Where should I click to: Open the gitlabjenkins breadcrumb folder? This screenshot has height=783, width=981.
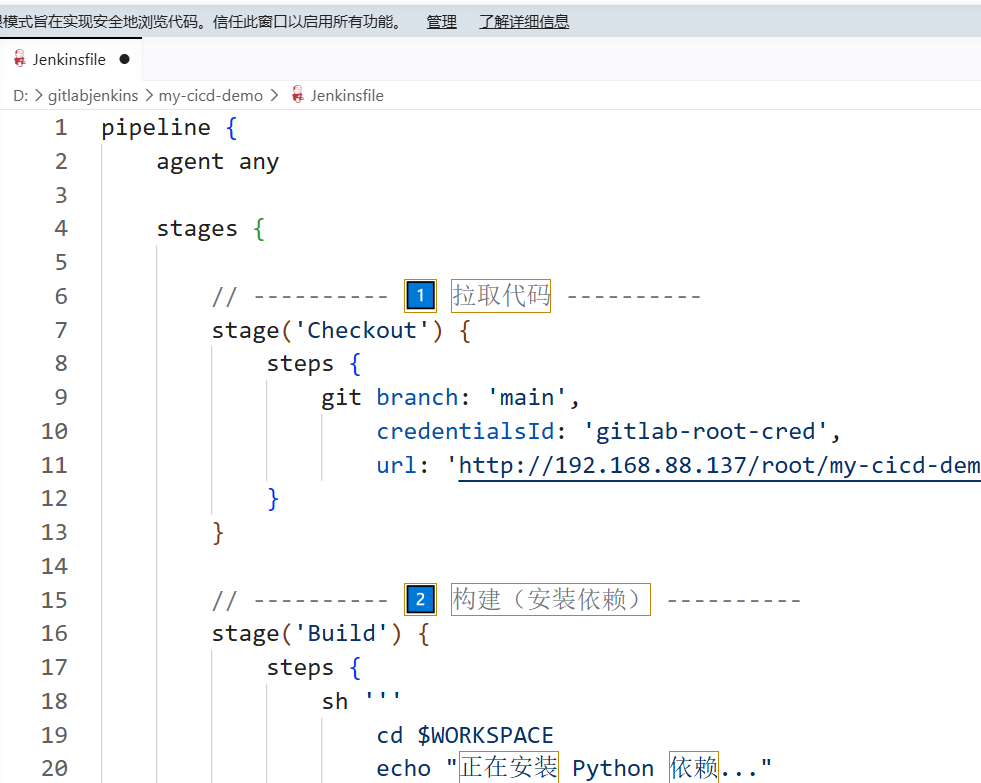coord(93,96)
